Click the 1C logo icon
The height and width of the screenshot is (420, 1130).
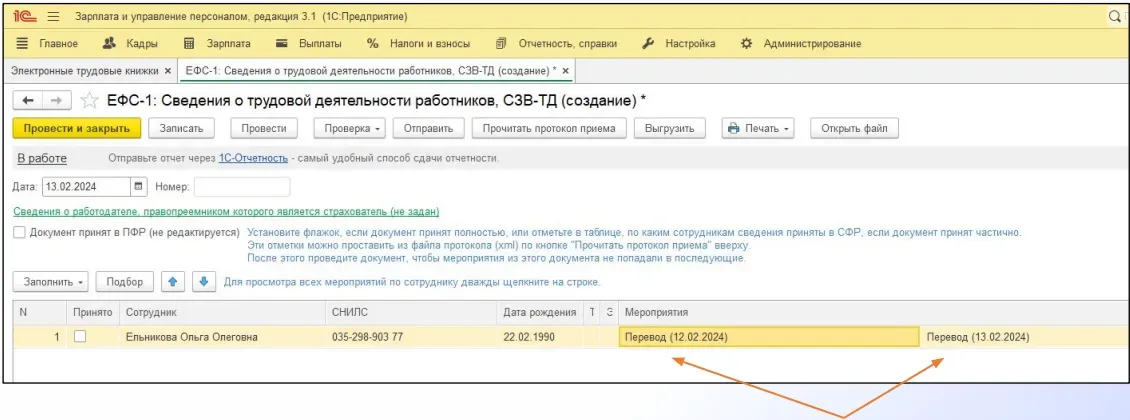pos(27,16)
